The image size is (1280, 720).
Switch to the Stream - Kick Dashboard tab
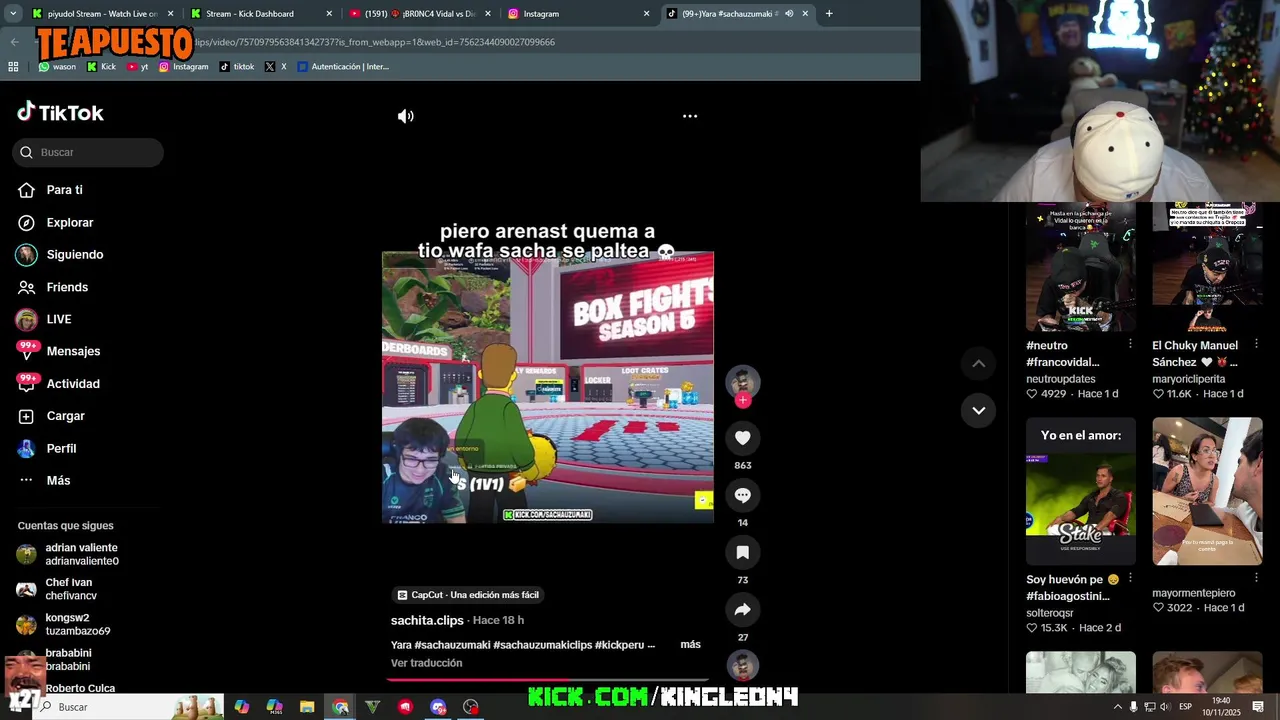(x=260, y=14)
